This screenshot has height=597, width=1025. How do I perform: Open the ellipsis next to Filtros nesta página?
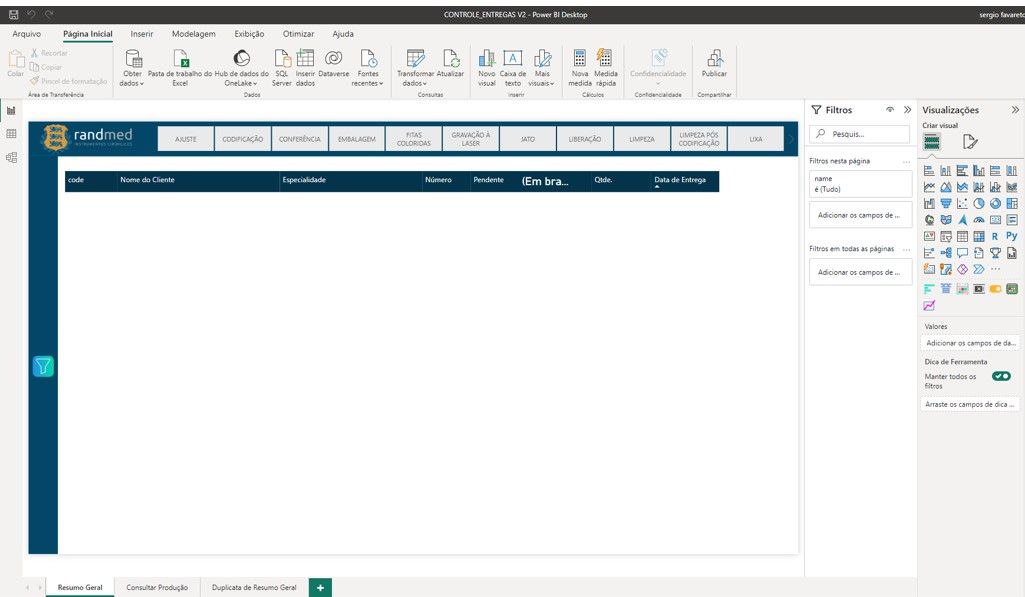[906, 161]
